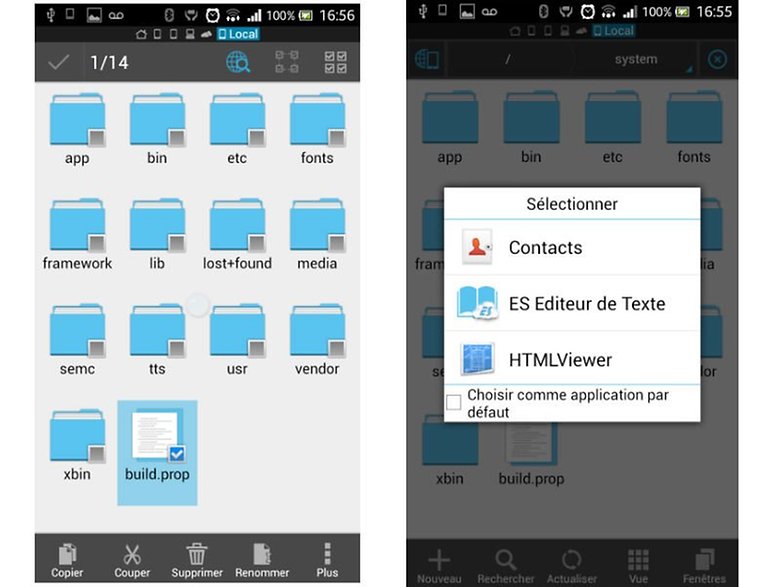
Task: Choose HTMLViewer in the Sélectionner dialog
Action: [572, 359]
